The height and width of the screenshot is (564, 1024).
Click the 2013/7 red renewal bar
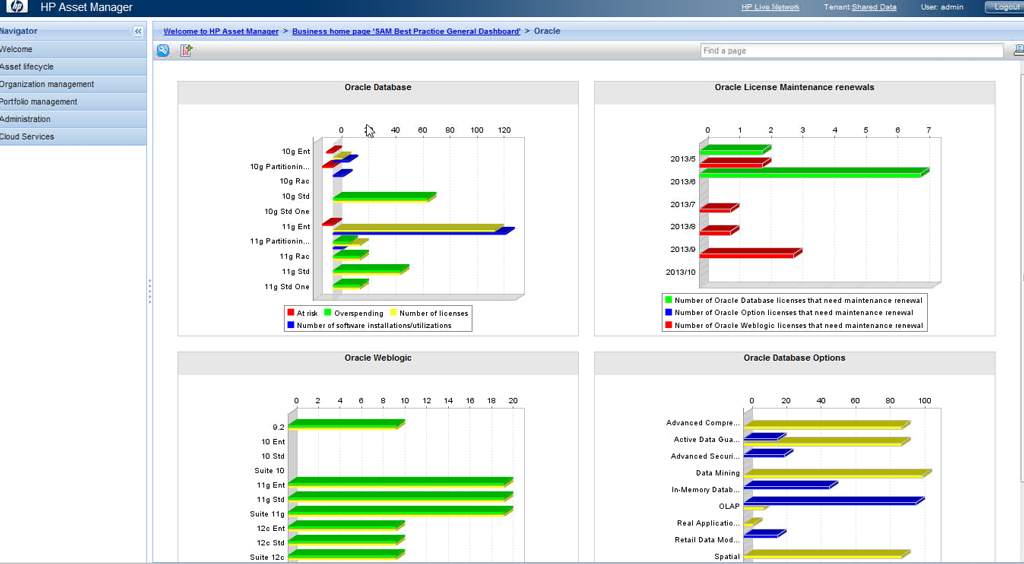pyautogui.click(x=719, y=208)
